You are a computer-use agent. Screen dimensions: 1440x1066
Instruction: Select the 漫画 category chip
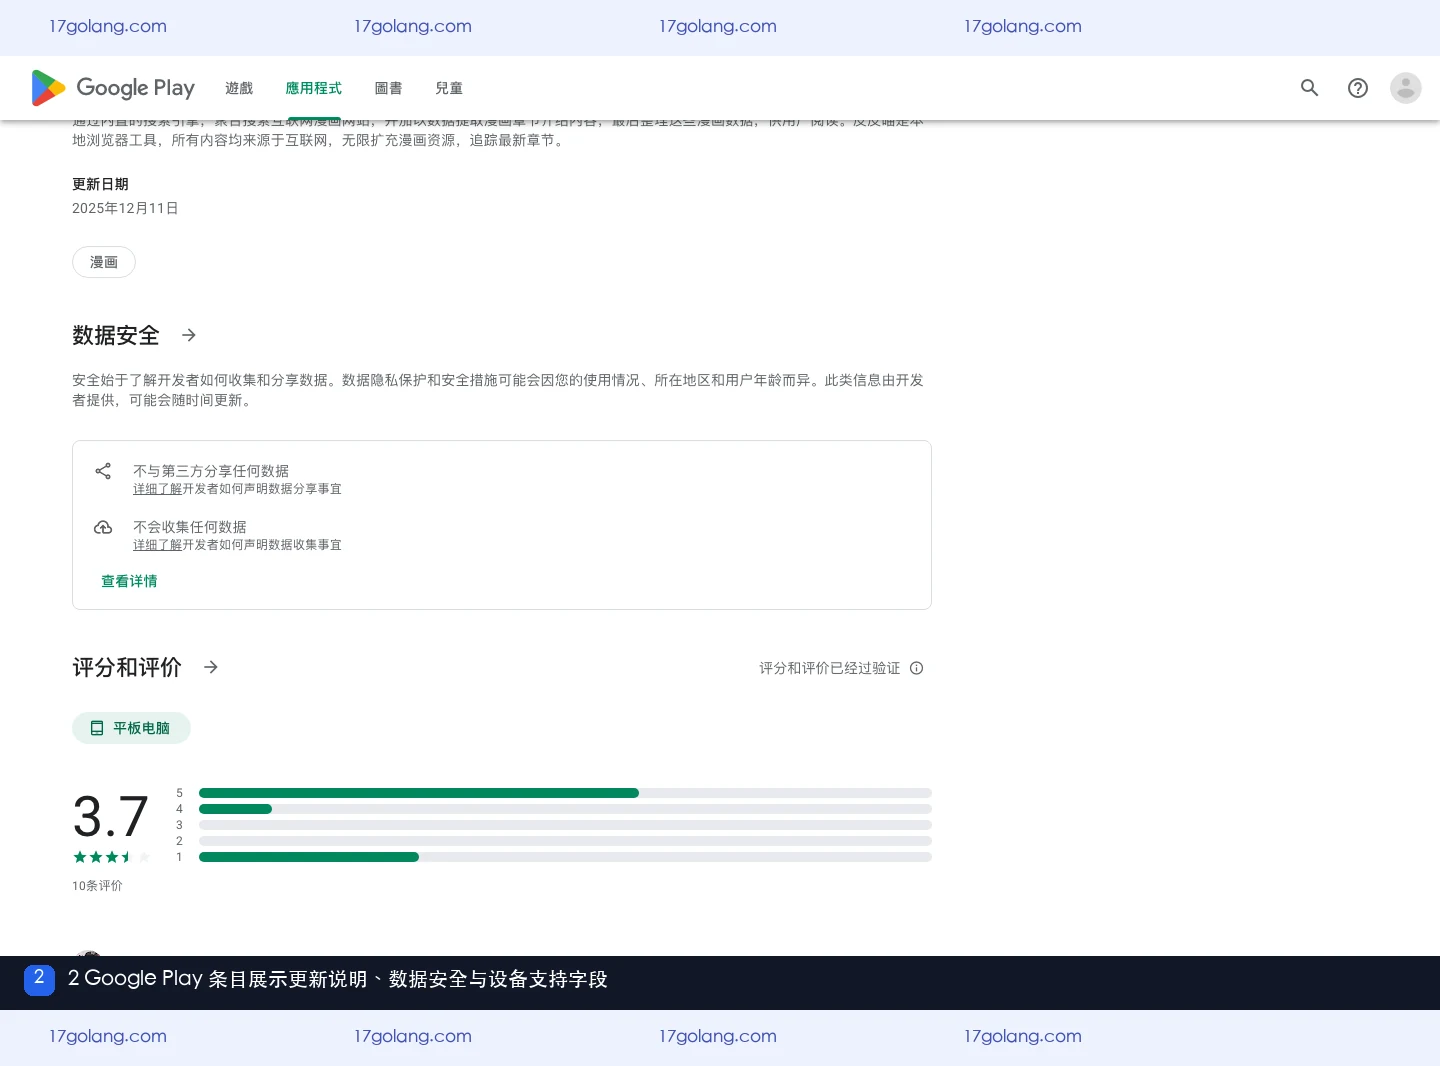(104, 262)
